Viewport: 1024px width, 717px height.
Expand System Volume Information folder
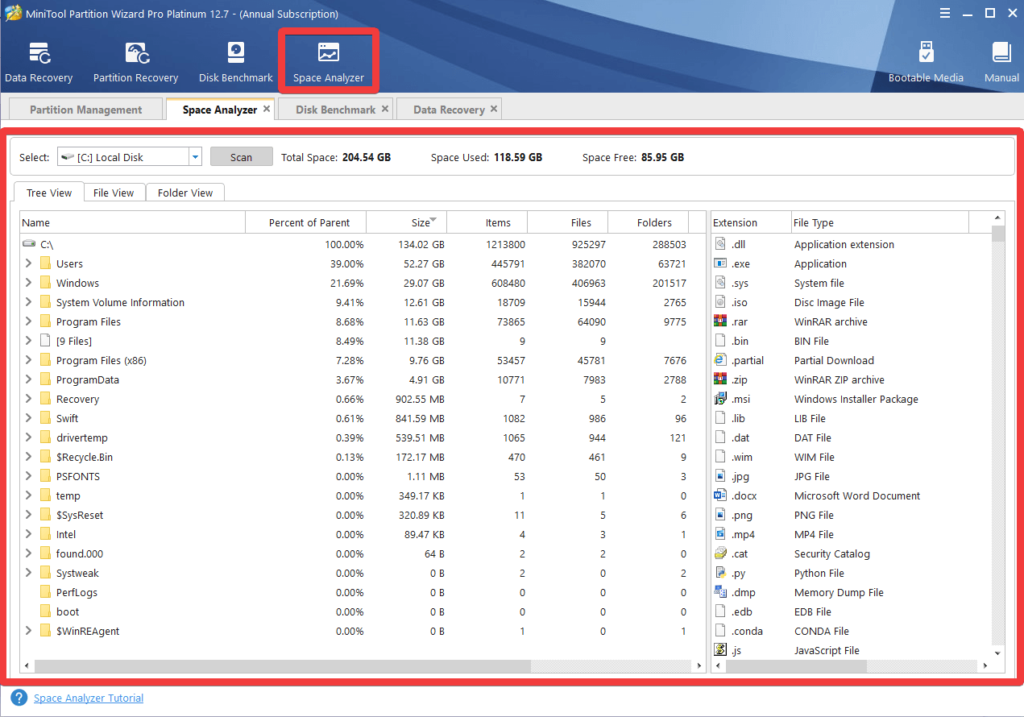(x=28, y=302)
